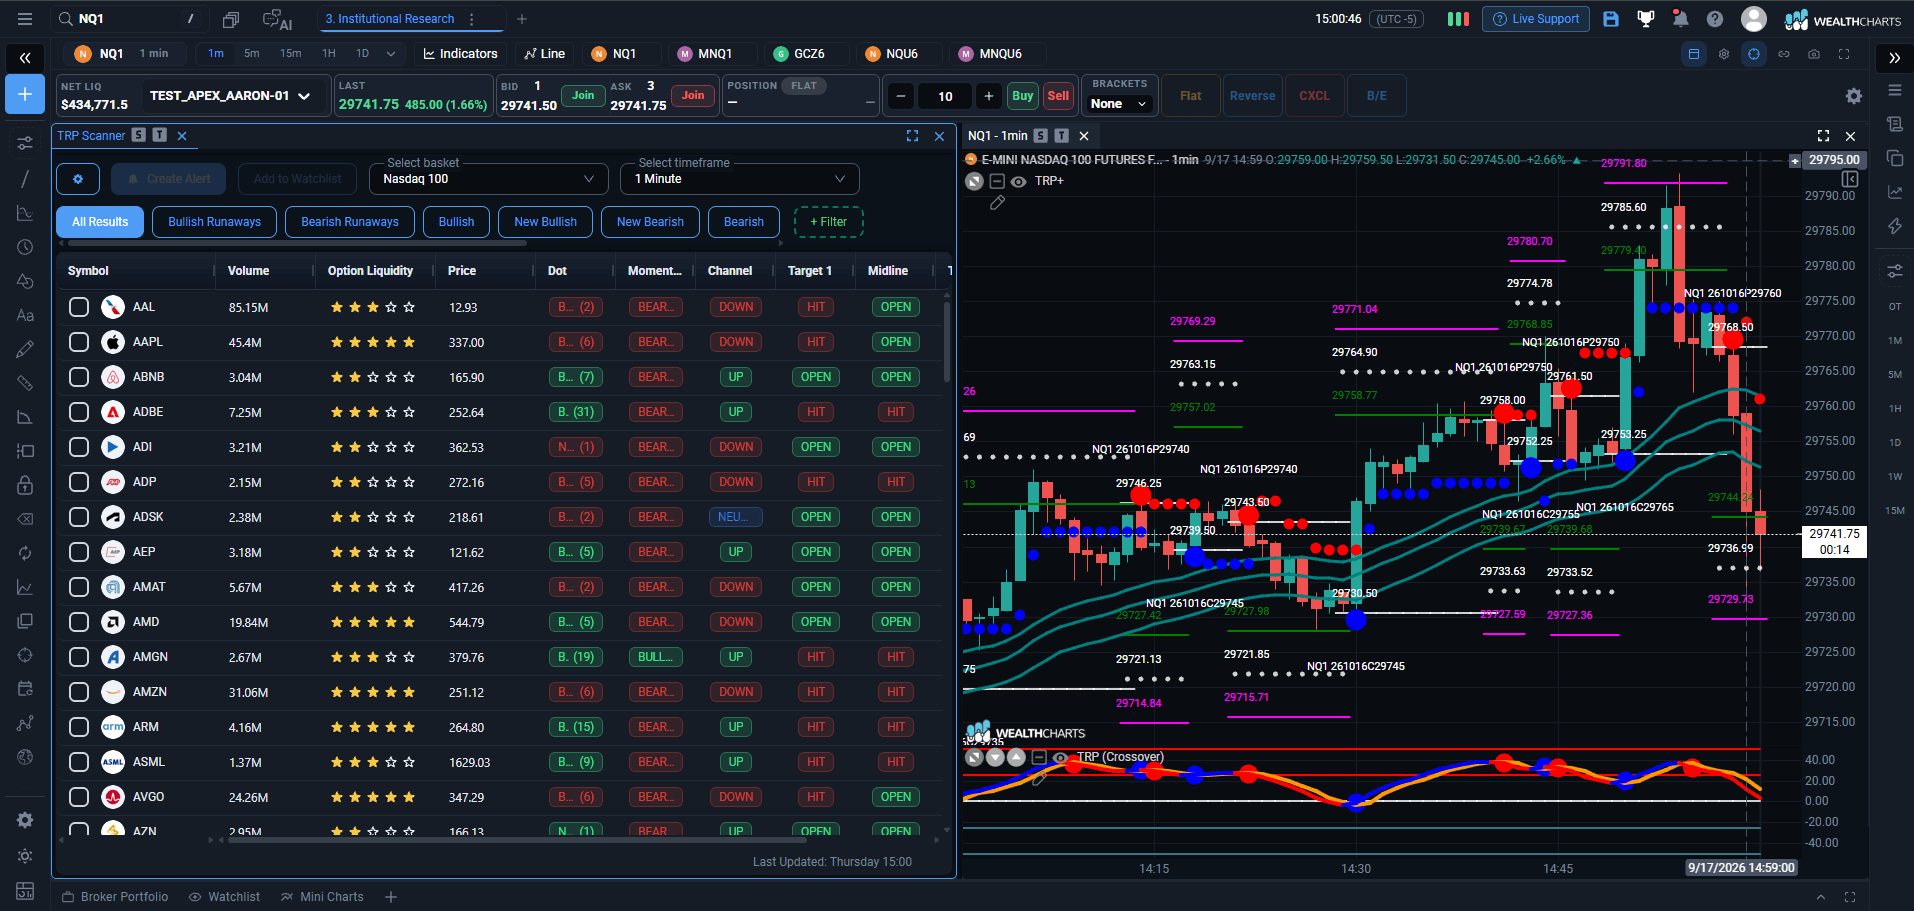The image size is (1914, 911).
Task: Toggle the crosshair target icon in toolbar
Action: (x=1754, y=54)
